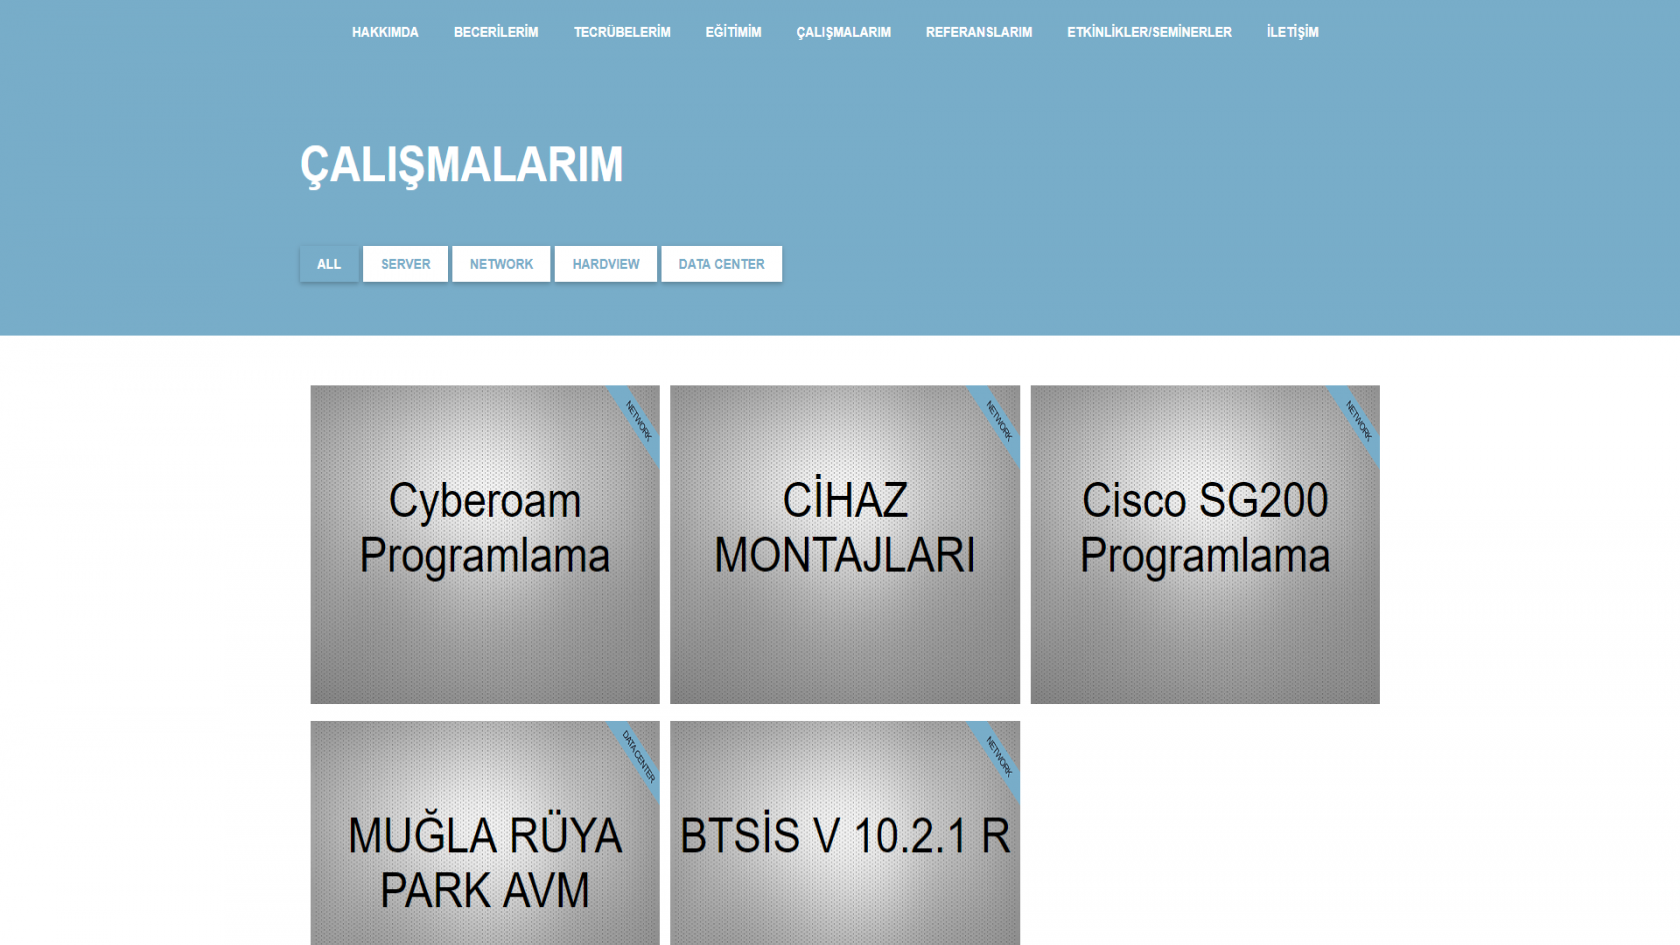1680x945 pixels.
Task: Open the Cyberoam Programlama project tile
Action: 485,544
